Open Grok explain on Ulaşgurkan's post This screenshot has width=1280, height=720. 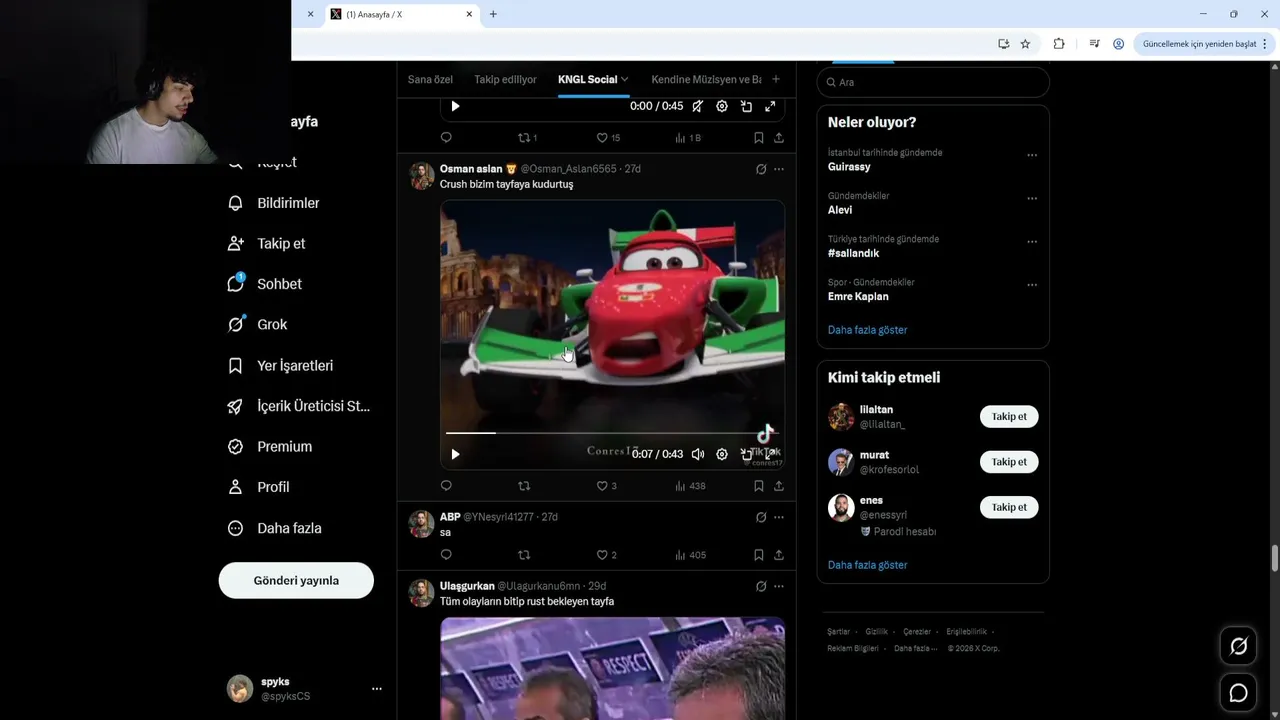coord(761,586)
